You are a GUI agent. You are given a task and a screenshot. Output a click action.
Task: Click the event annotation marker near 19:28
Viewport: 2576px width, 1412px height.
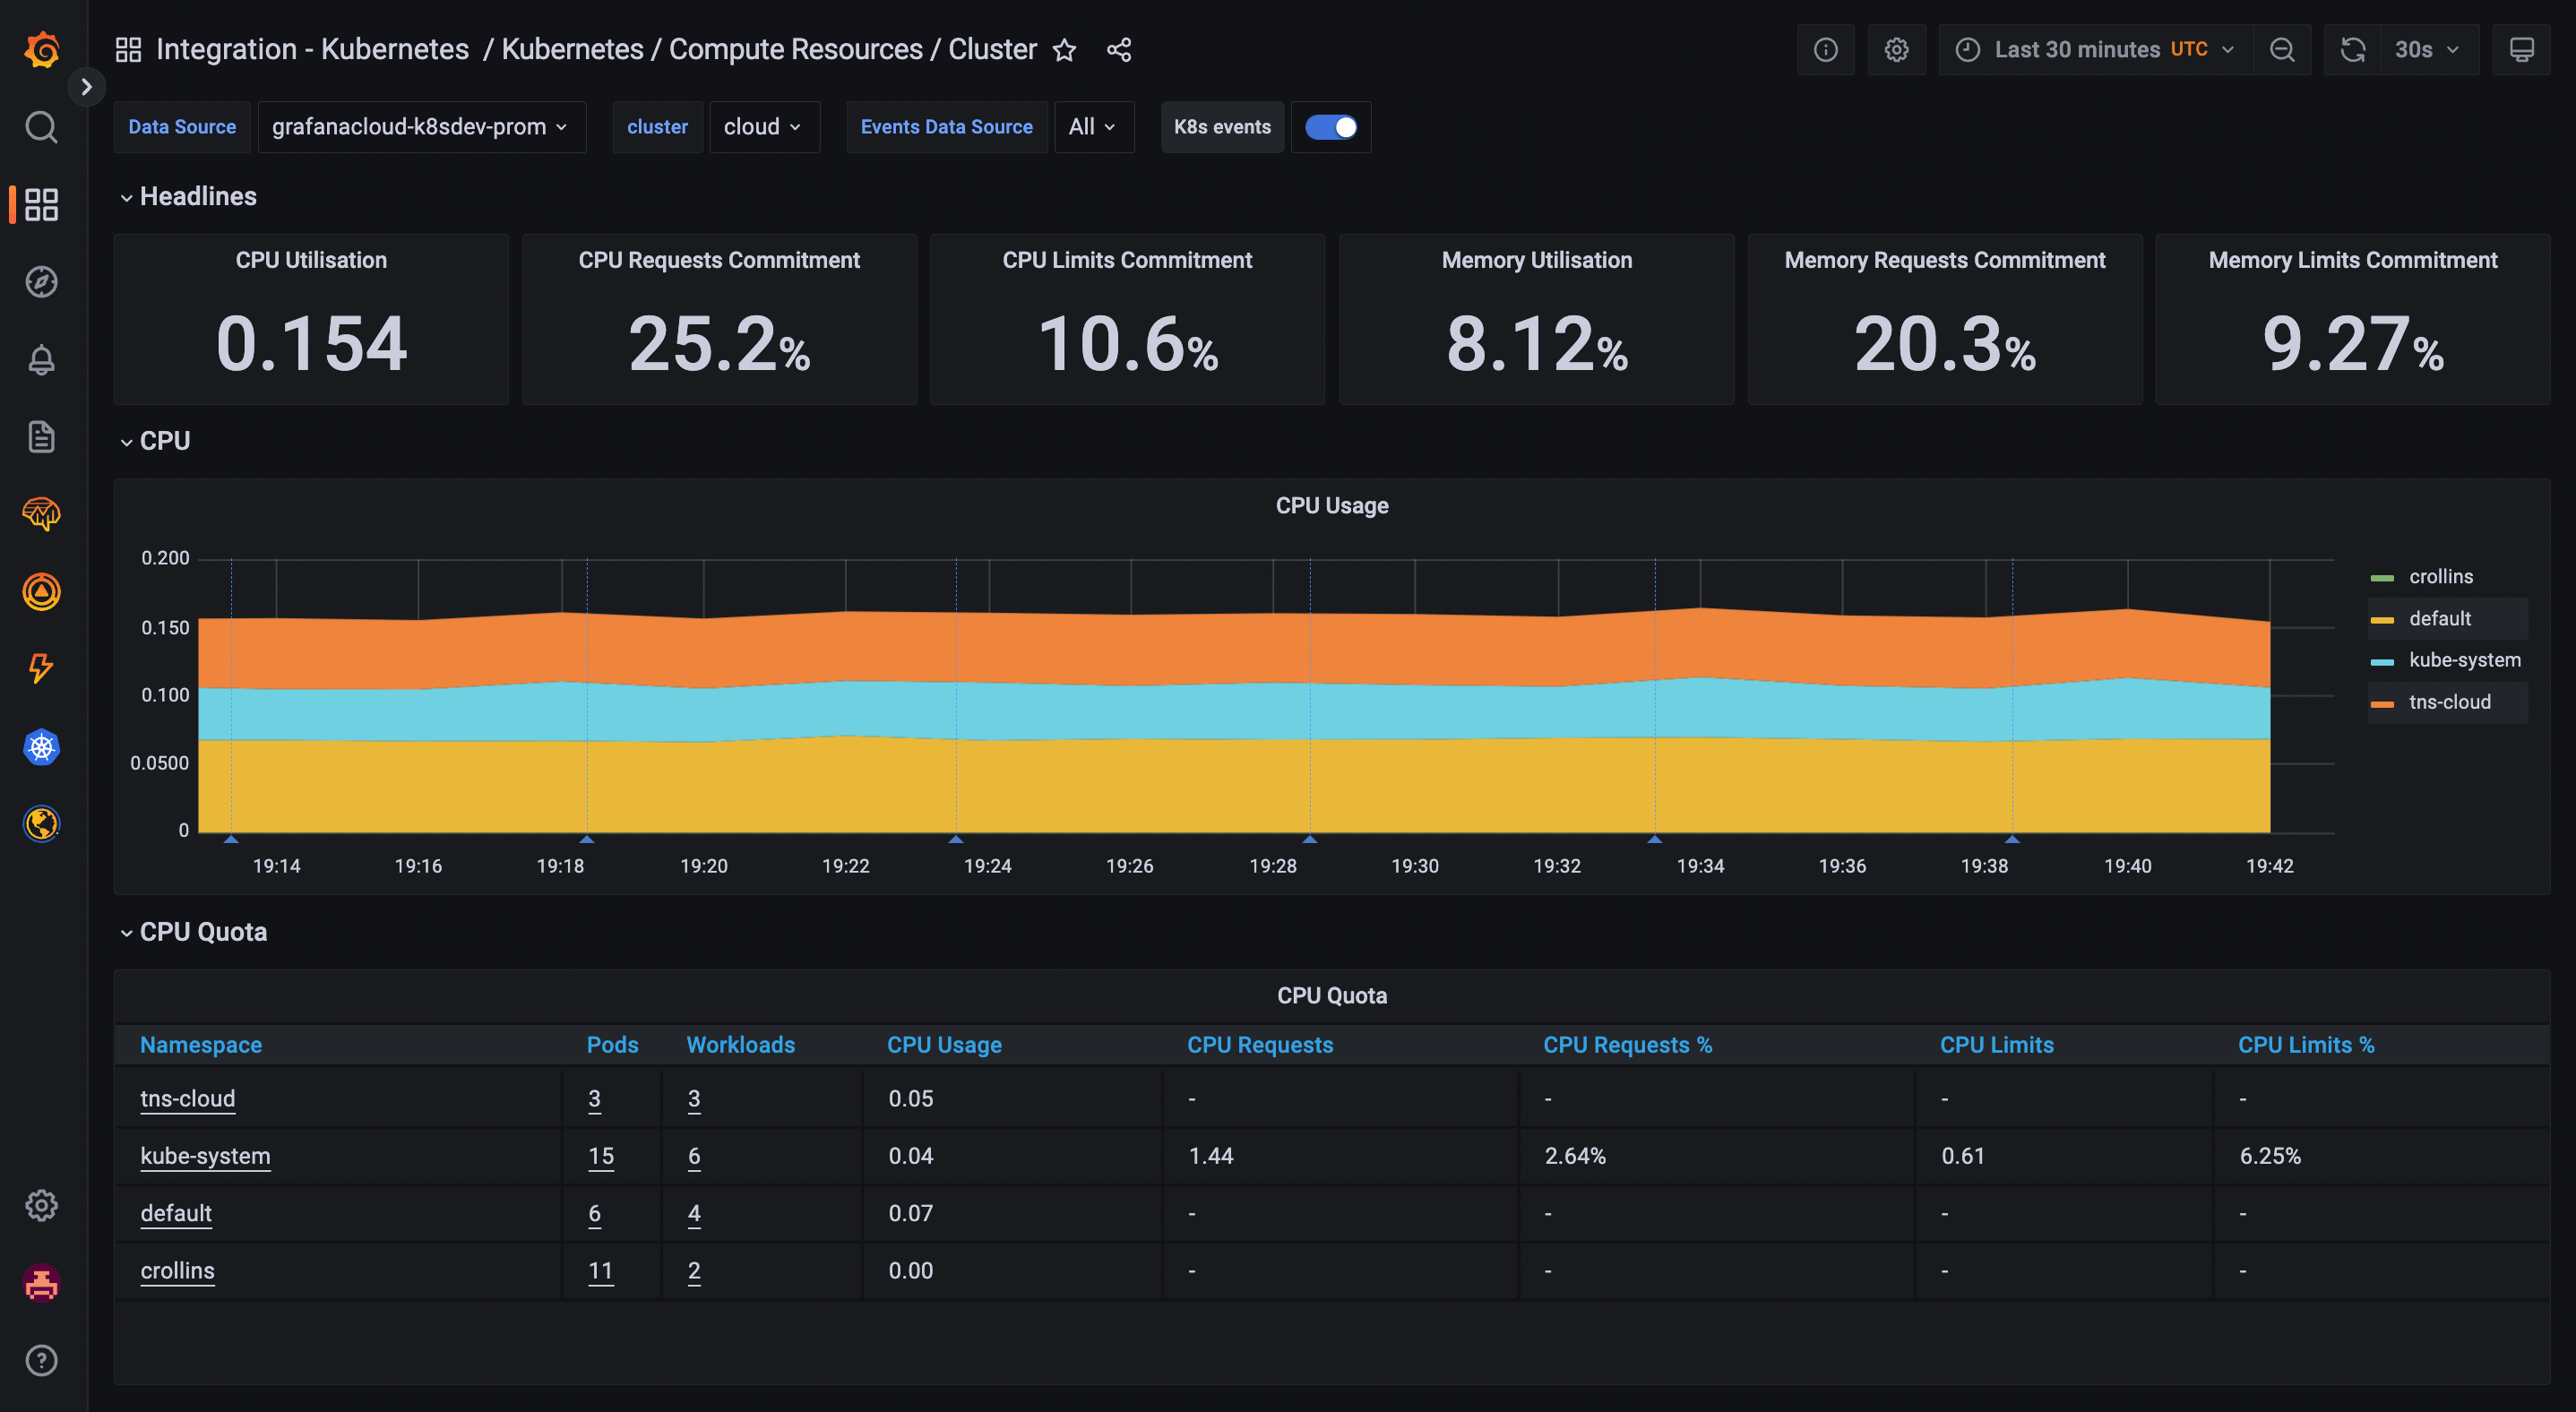[1310, 839]
